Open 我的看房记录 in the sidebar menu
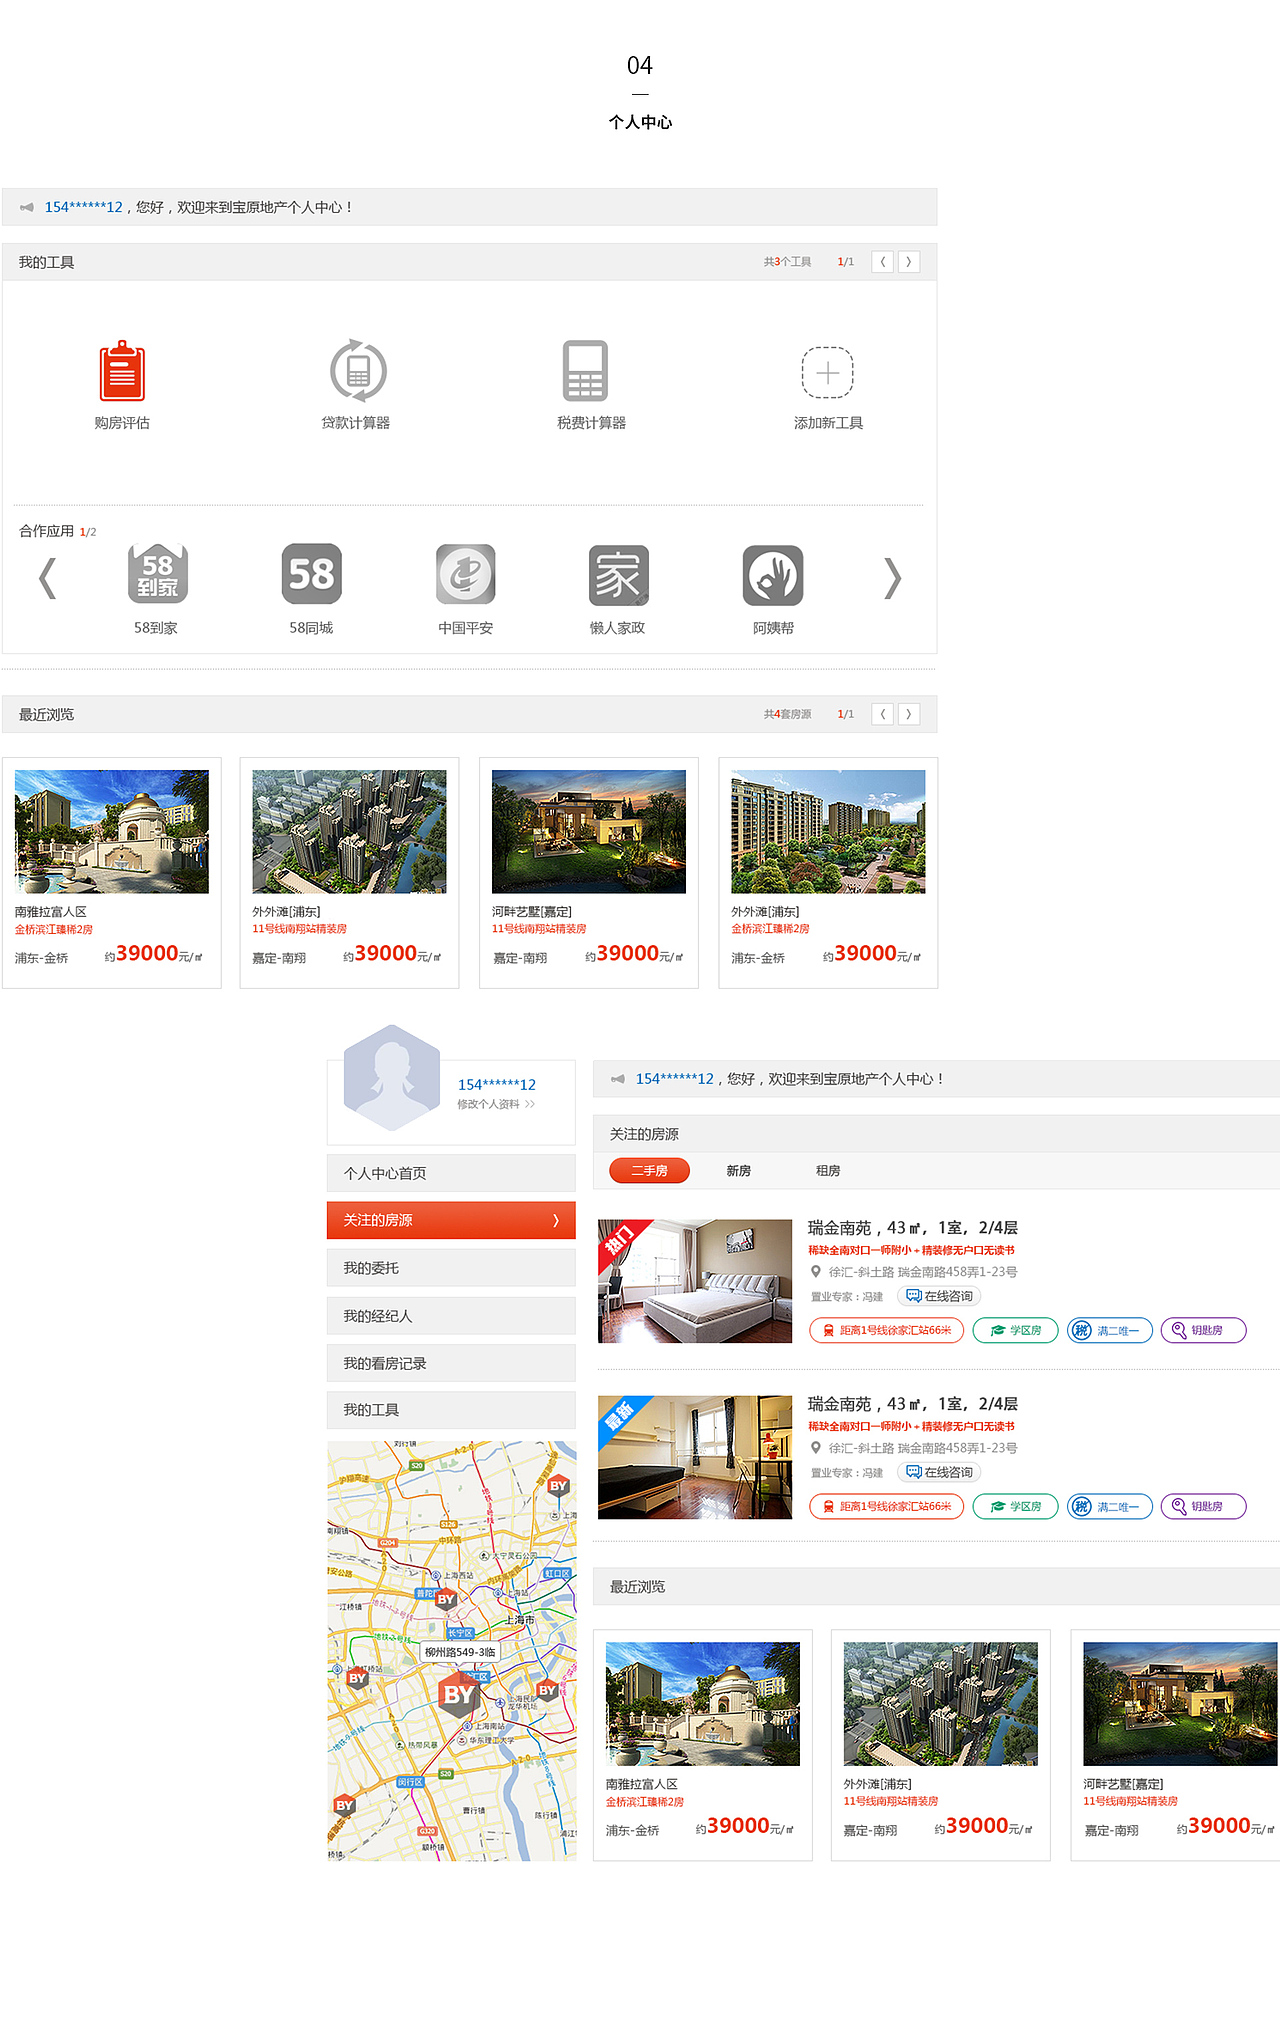The width and height of the screenshot is (1280, 2019). 451,1363
